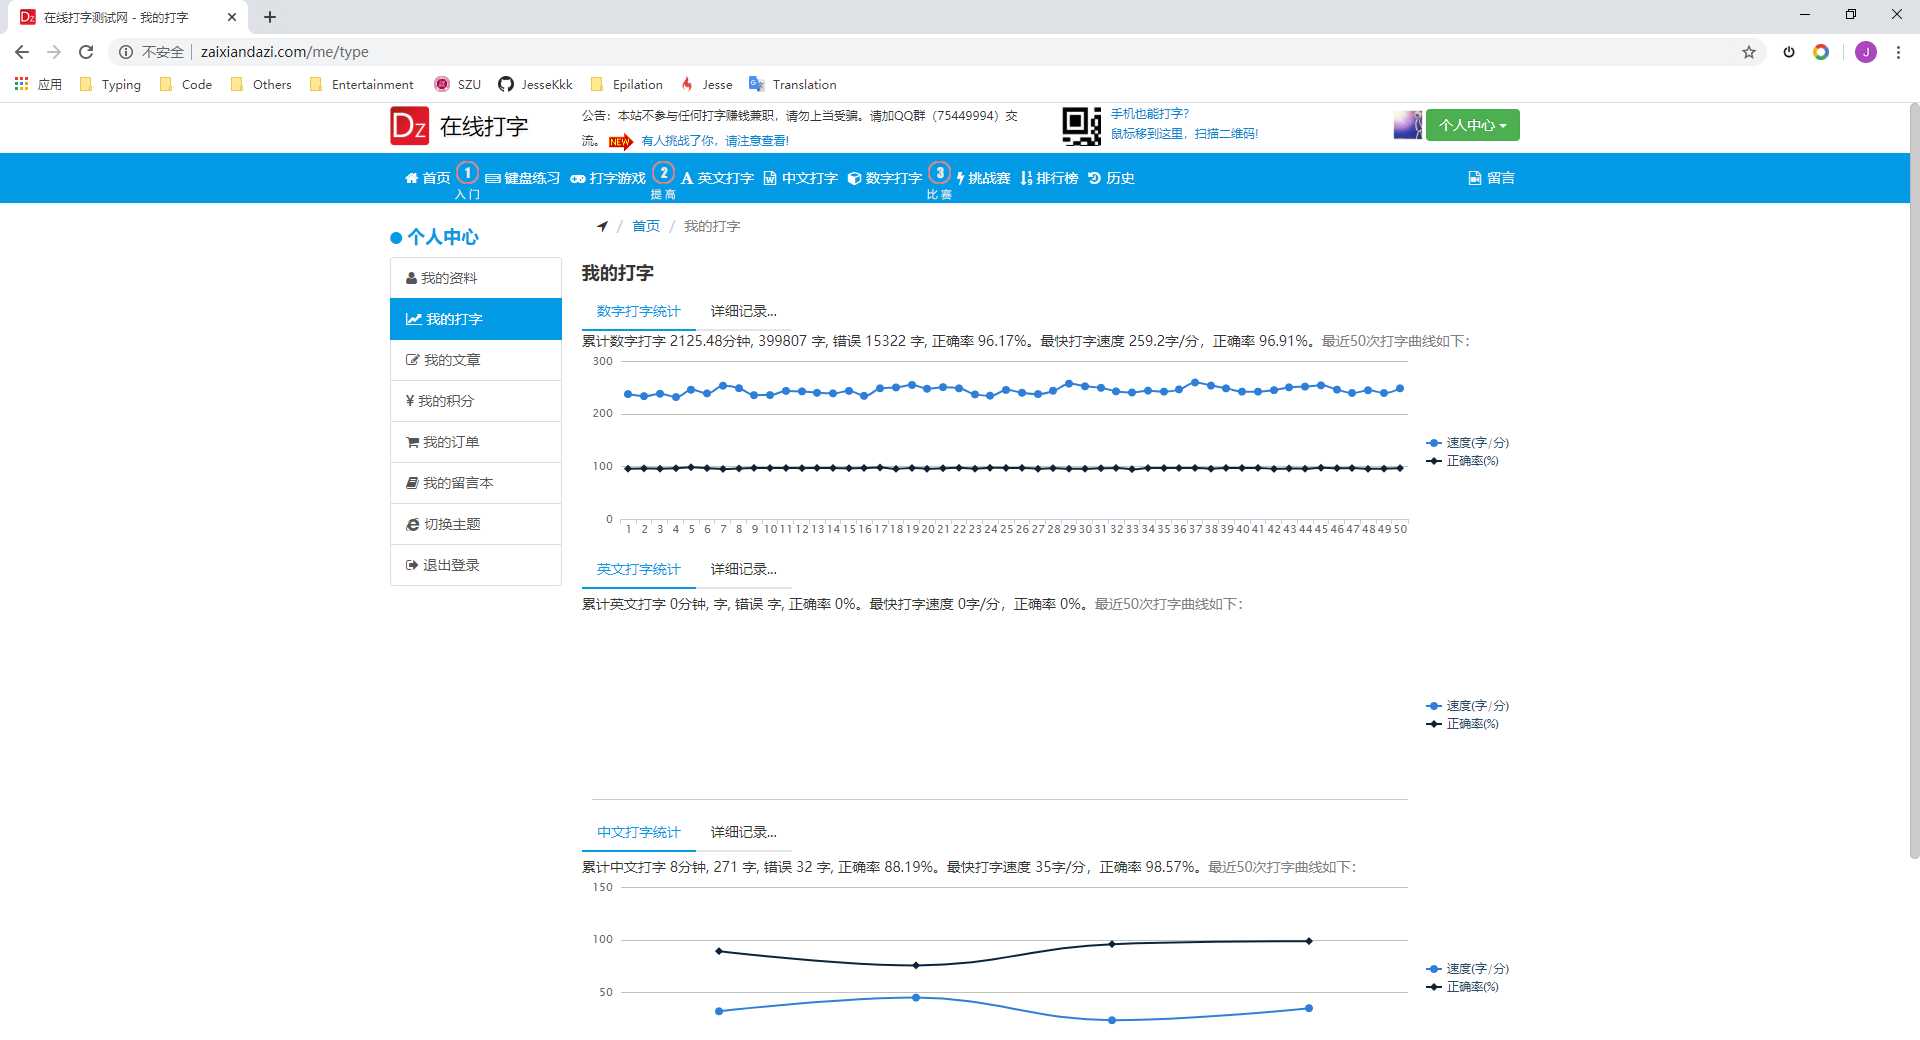Open the Others bookmark folder
Image resolution: width=1920 pixels, height=1040 pixels.
pyautogui.click(x=261, y=85)
